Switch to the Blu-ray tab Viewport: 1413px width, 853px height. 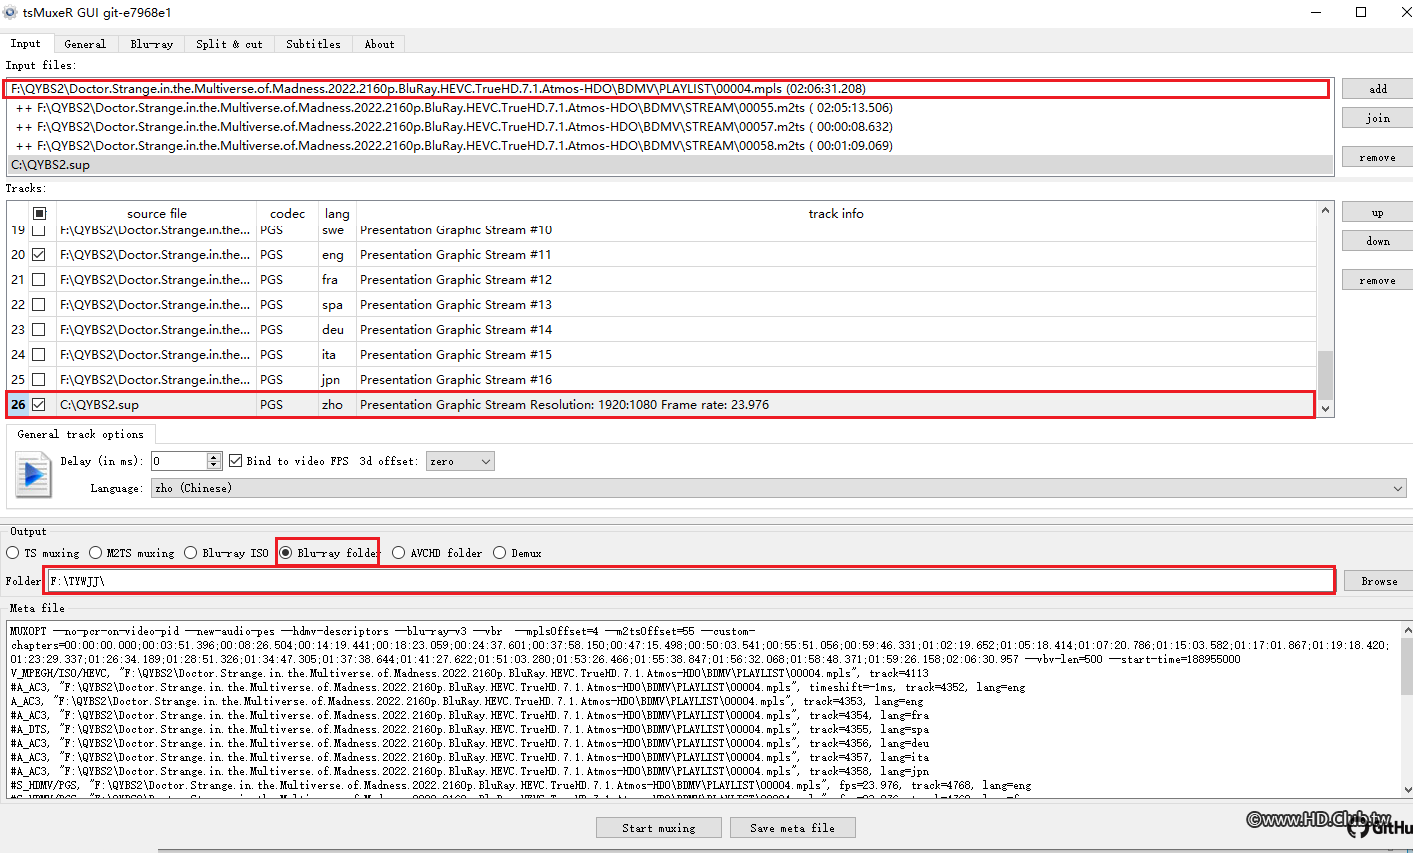point(152,44)
